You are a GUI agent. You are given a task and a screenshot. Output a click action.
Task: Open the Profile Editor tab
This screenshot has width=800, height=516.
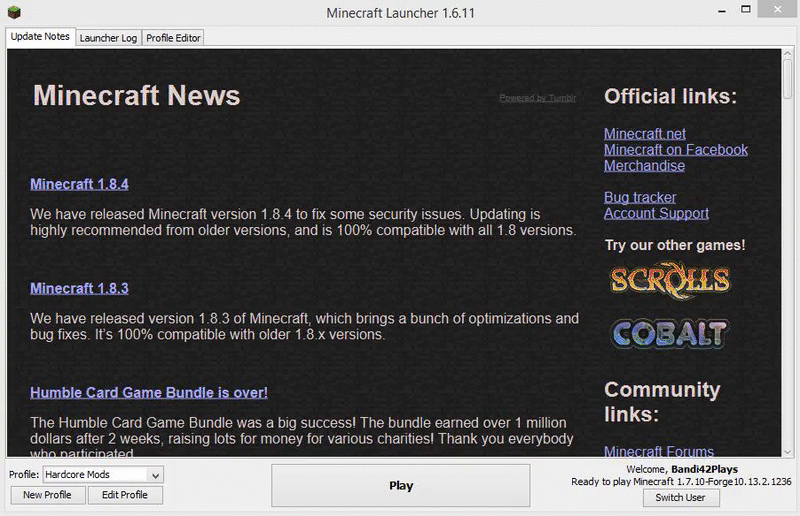click(x=173, y=38)
